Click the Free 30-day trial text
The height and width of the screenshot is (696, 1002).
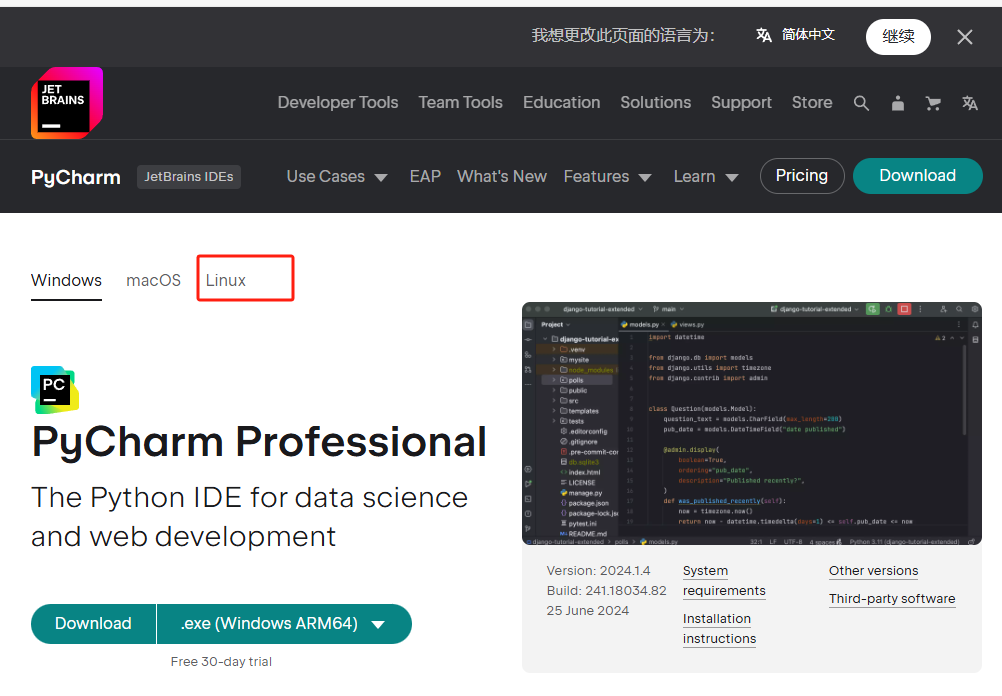(221, 661)
